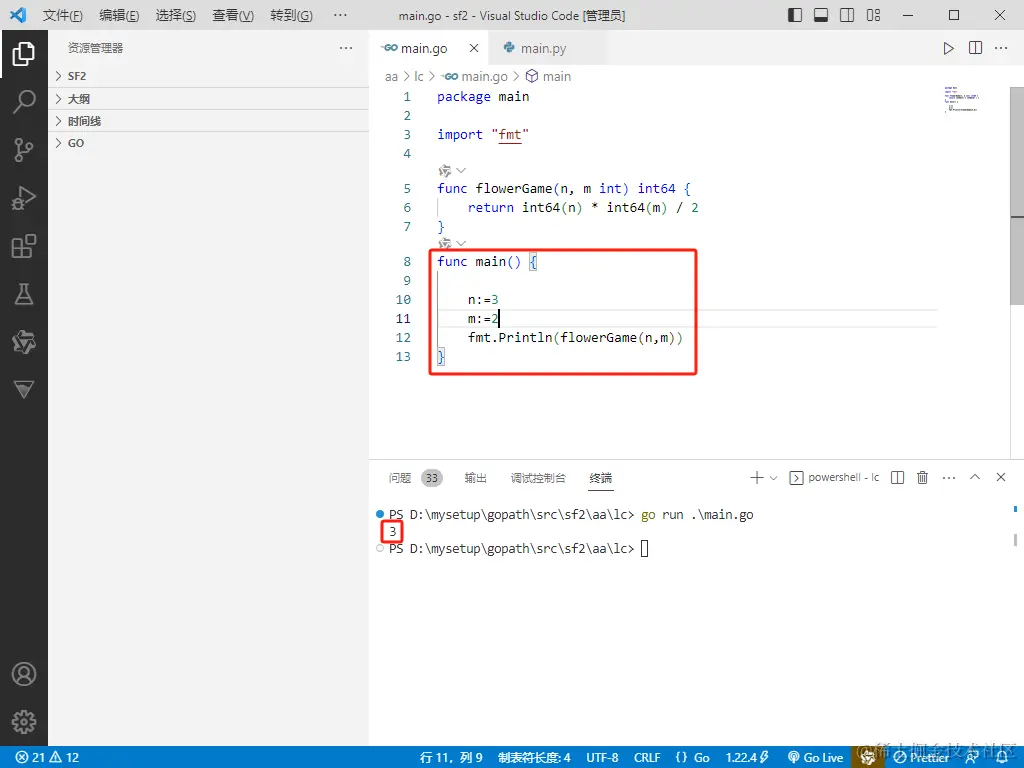Select the 终端 terminal tab
Image resolution: width=1024 pixels, height=768 pixels.
click(x=601, y=478)
